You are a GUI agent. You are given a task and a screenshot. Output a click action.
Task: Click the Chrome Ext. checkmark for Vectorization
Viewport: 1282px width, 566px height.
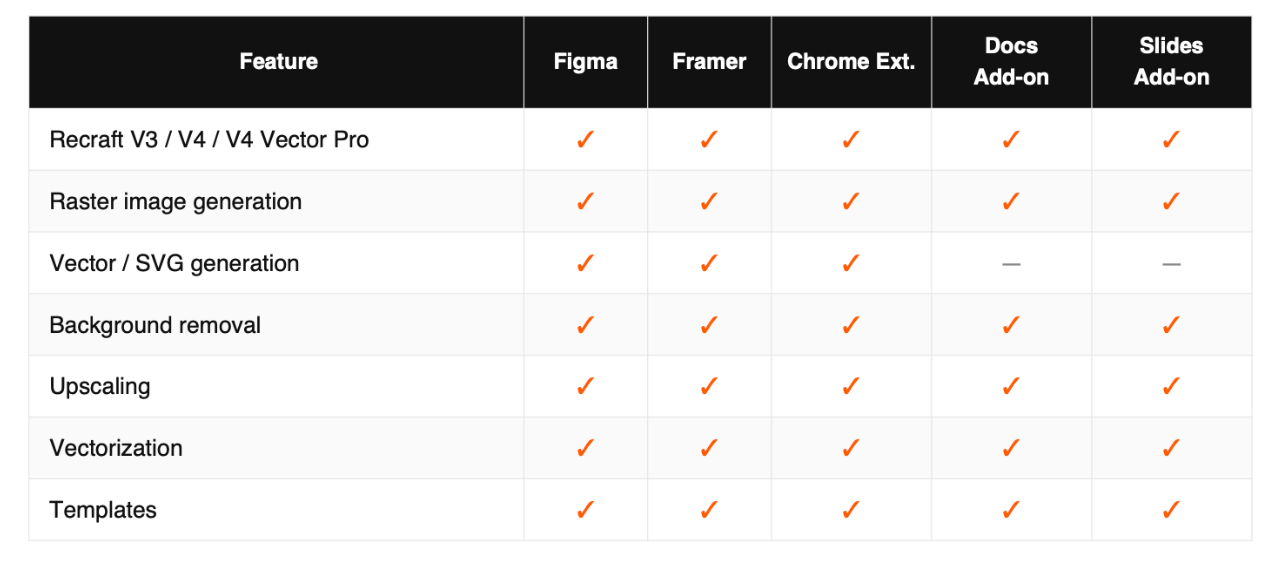pos(851,448)
